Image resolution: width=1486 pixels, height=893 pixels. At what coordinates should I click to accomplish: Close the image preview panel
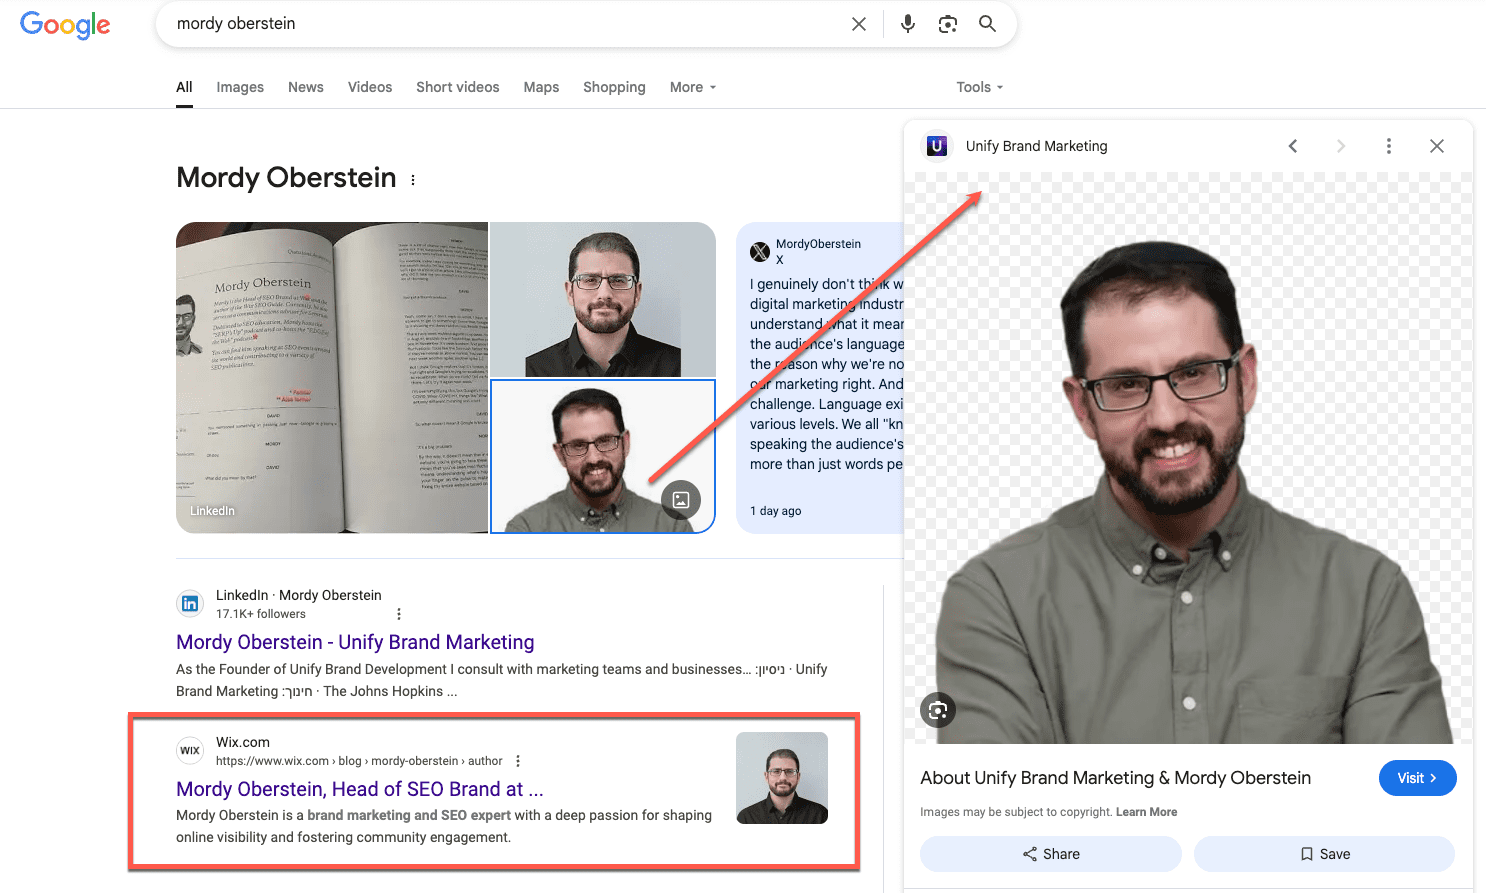[1437, 146]
